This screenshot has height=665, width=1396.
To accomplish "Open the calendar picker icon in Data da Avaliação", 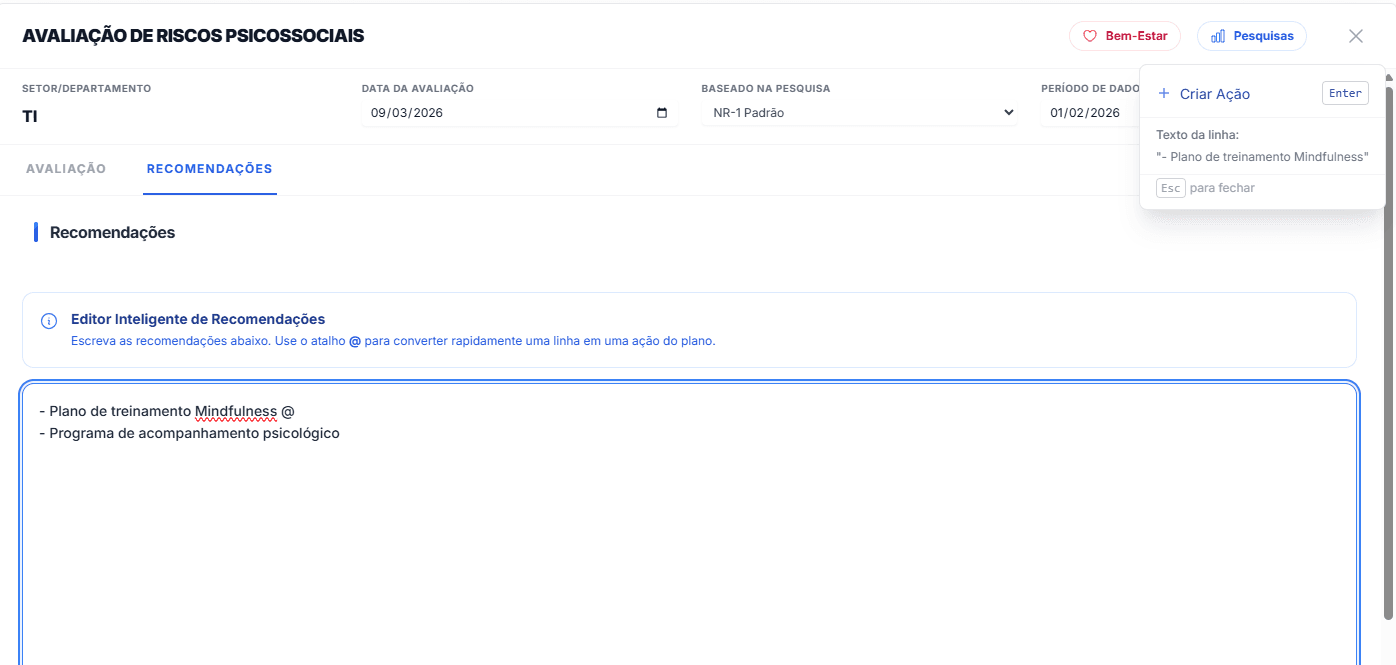I will point(662,113).
